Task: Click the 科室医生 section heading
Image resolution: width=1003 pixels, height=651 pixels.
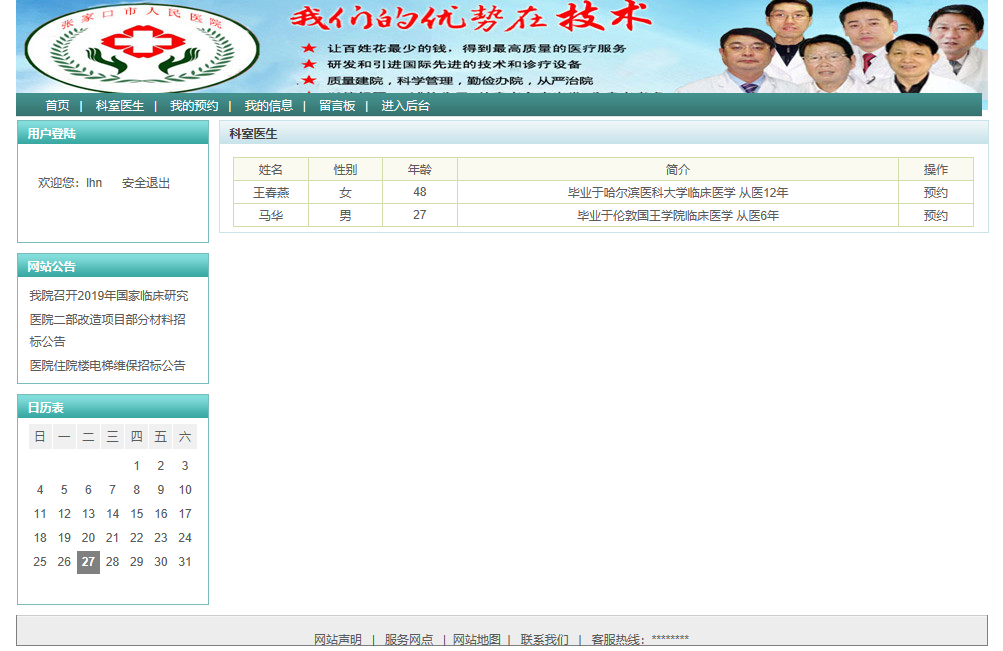Action: pos(253,134)
